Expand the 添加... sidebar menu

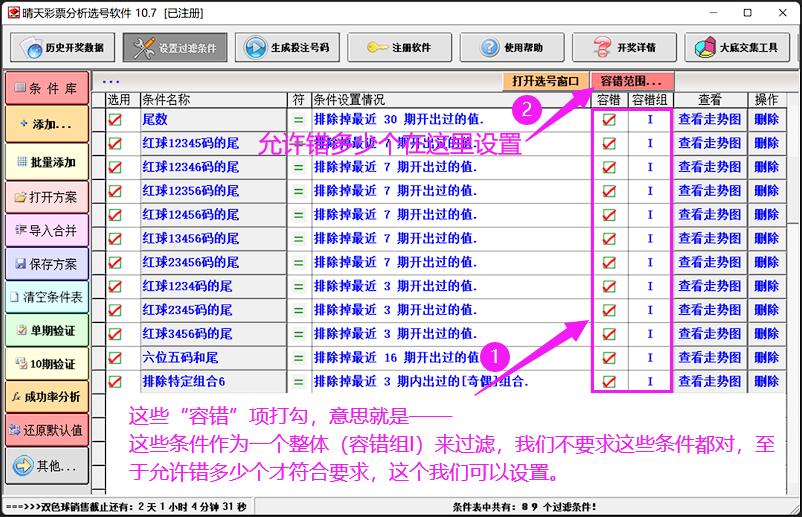[47, 124]
